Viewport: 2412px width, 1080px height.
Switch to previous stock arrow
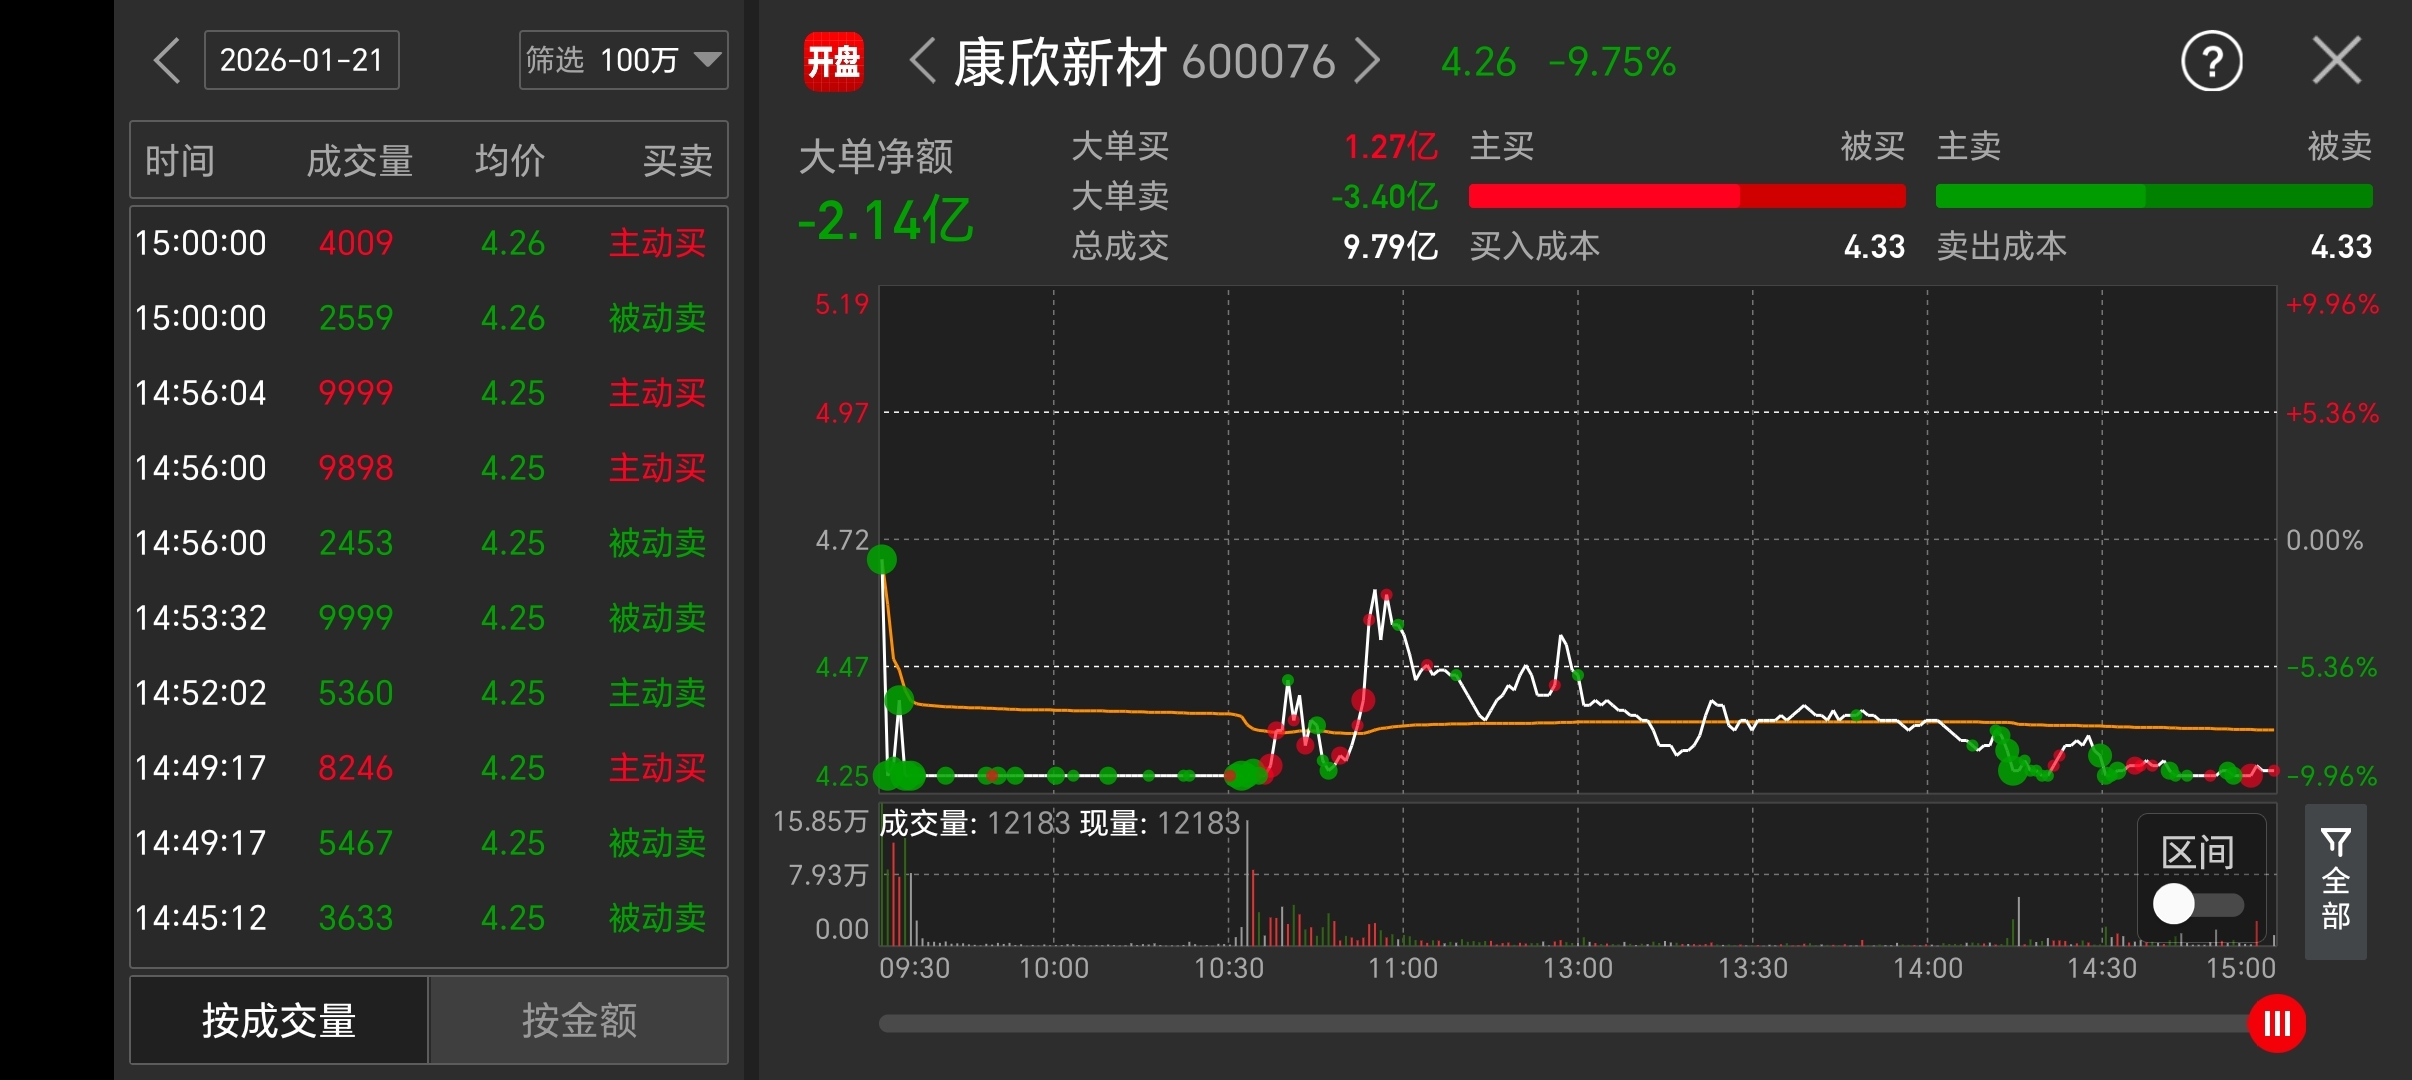click(922, 61)
